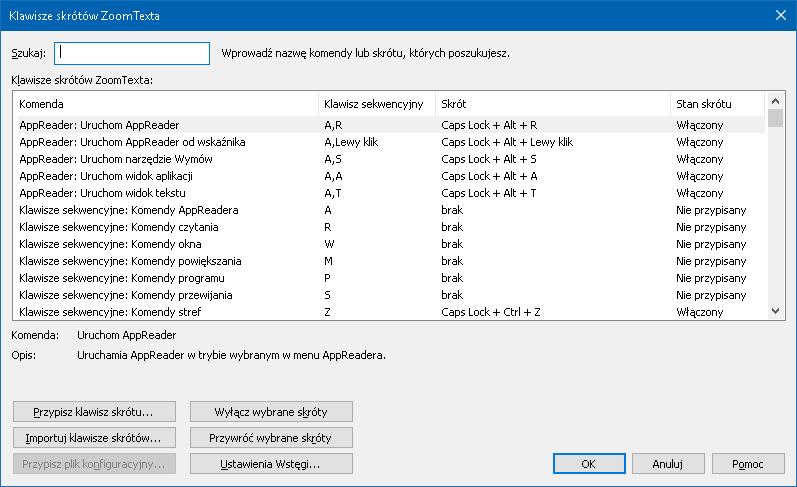Image resolution: width=797 pixels, height=487 pixels.
Task: Click Nie przypisany status in Komendy czytania row
Action: [x=711, y=227]
